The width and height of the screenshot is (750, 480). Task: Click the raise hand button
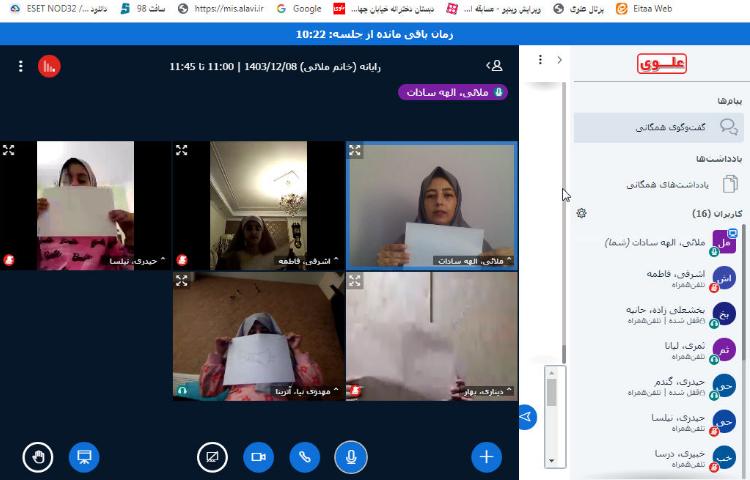(38, 457)
